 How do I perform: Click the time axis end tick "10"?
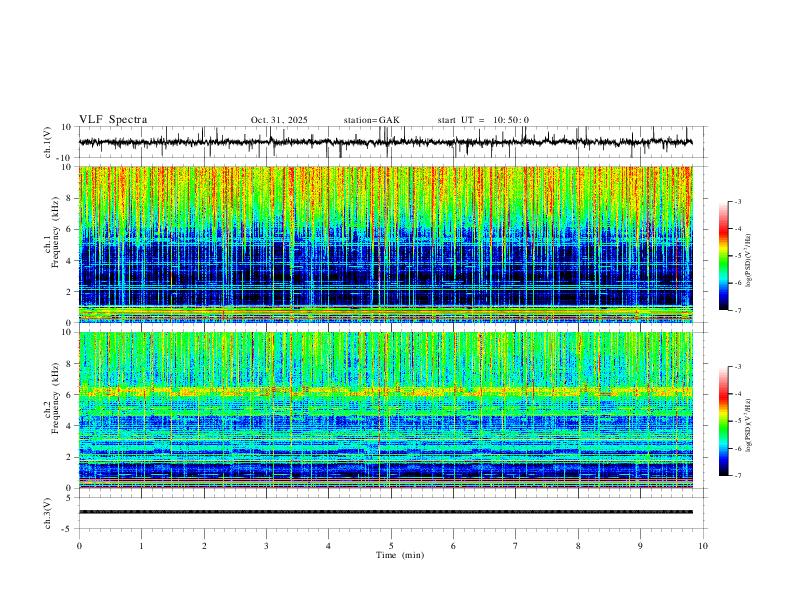[703, 546]
